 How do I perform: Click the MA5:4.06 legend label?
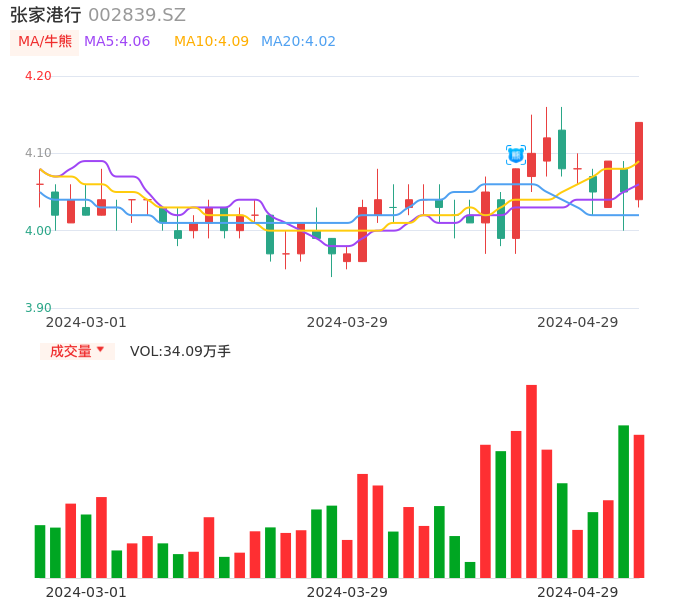pos(117,42)
